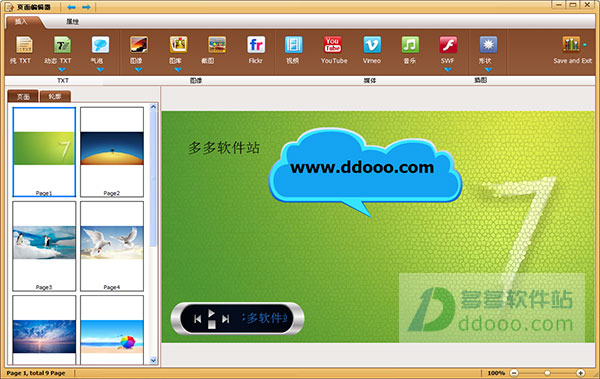Click the 100% zoom value
Screen dimensions: 600x379
coord(496,373)
